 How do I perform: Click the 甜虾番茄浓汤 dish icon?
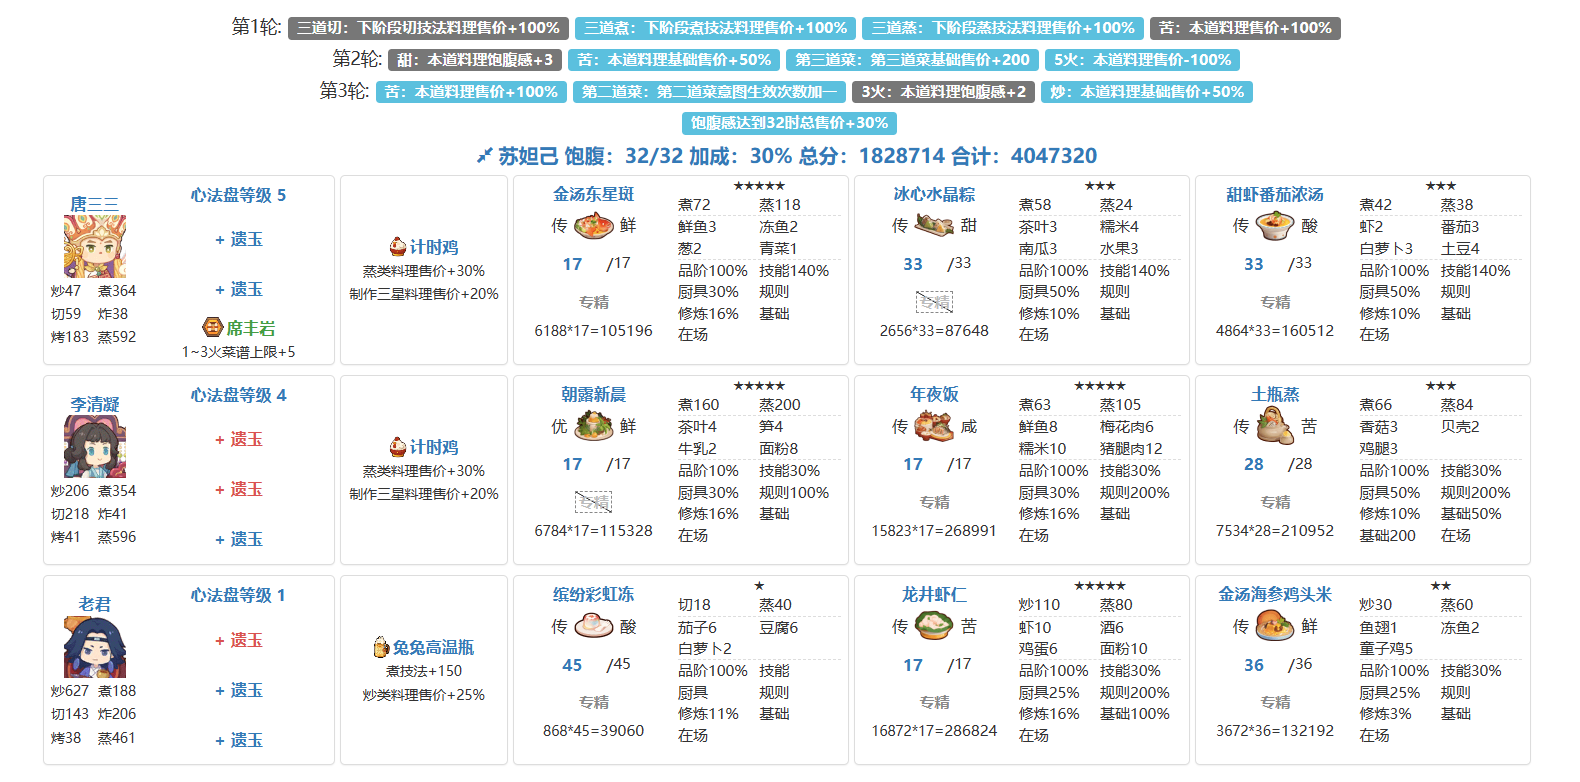pyautogui.click(x=1275, y=226)
